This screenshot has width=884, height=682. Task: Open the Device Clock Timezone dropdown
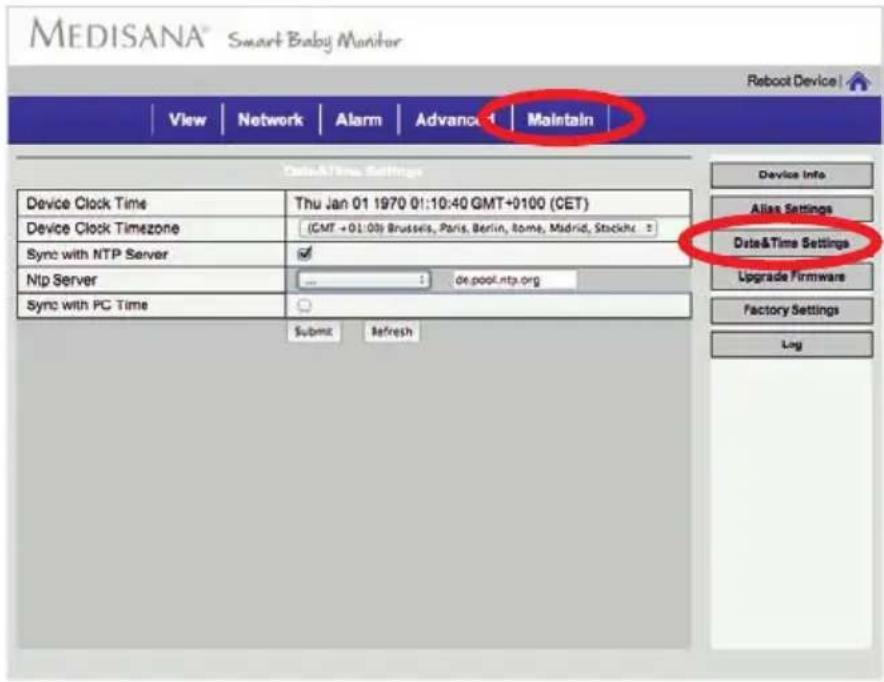click(478, 228)
